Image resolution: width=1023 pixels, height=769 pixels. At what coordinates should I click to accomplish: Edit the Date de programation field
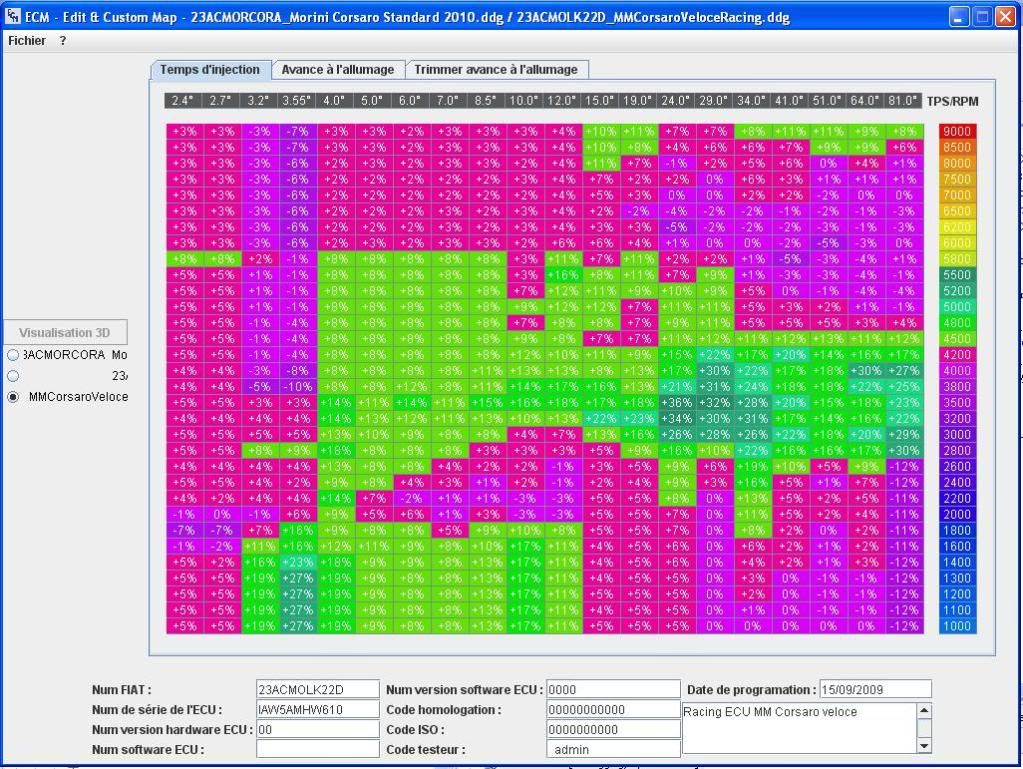pos(876,689)
